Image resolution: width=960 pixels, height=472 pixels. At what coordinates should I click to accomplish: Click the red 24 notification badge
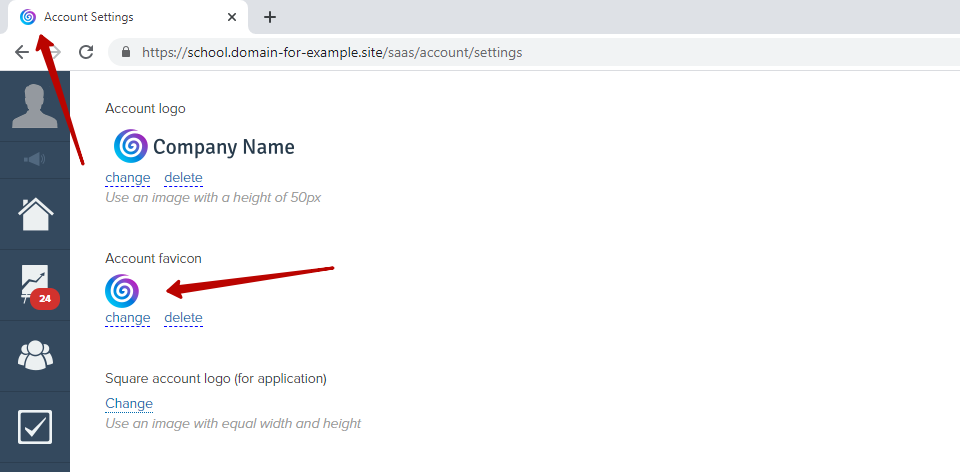point(45,299)
